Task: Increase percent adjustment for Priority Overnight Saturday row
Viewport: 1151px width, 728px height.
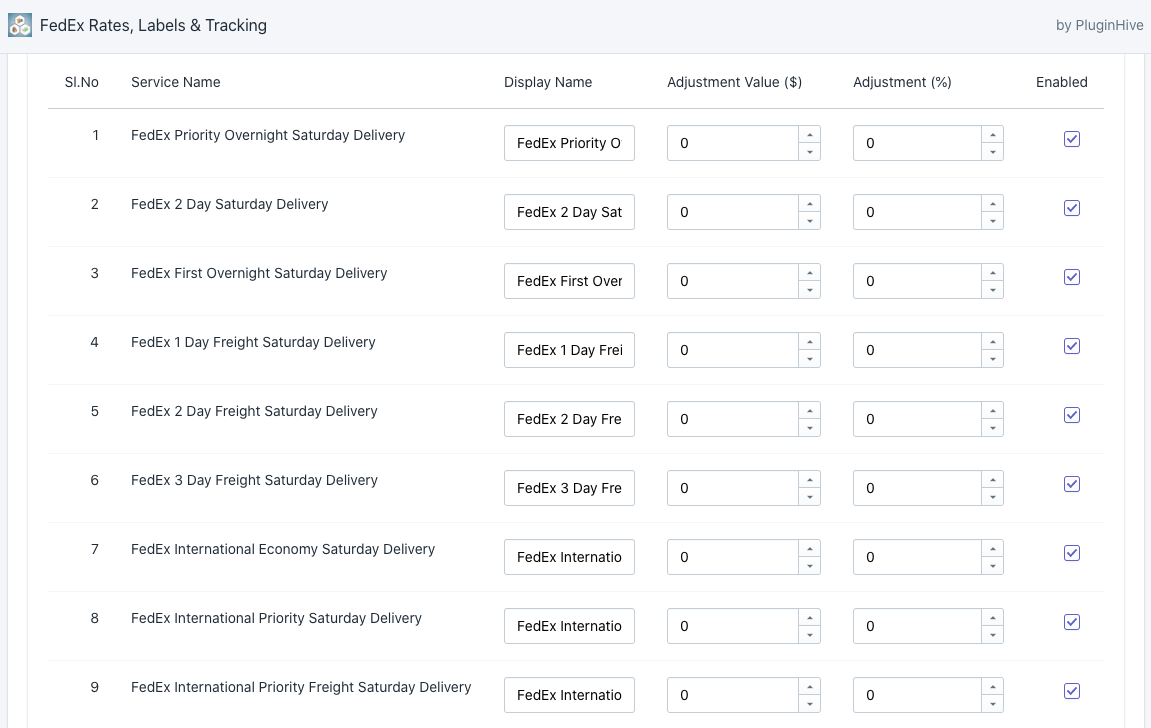Action: pyautogui.click(x=992, y=135)
